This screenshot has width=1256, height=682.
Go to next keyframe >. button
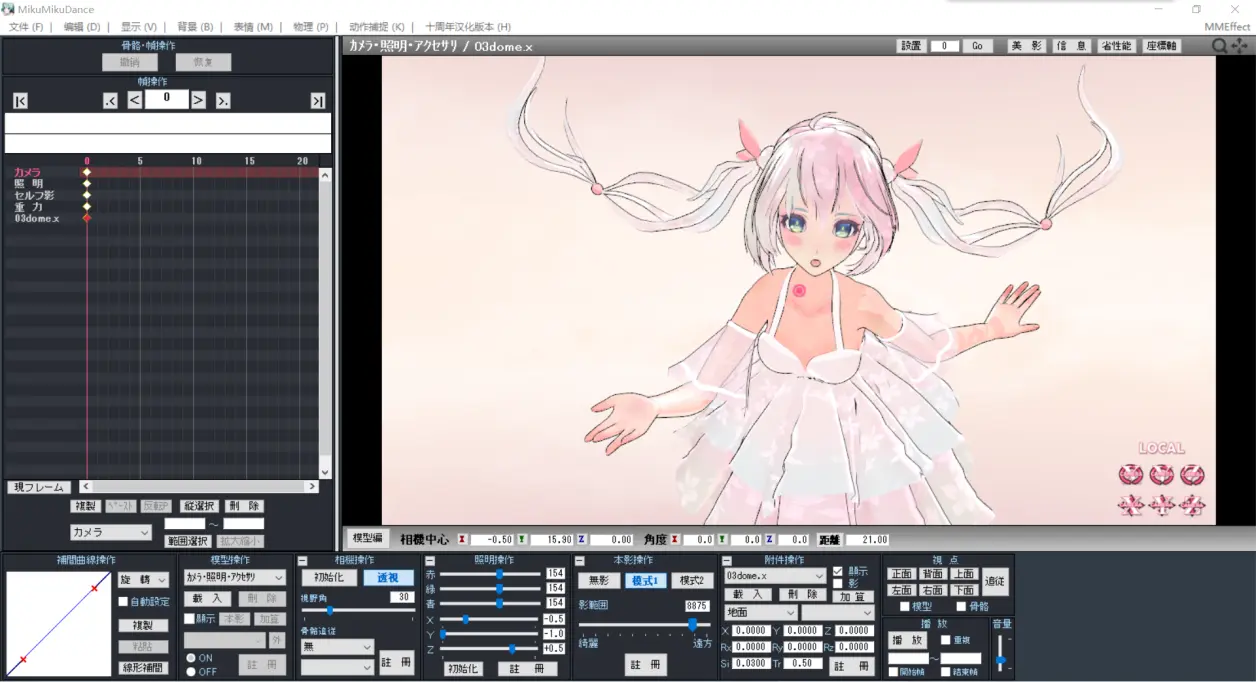(223, 100)
